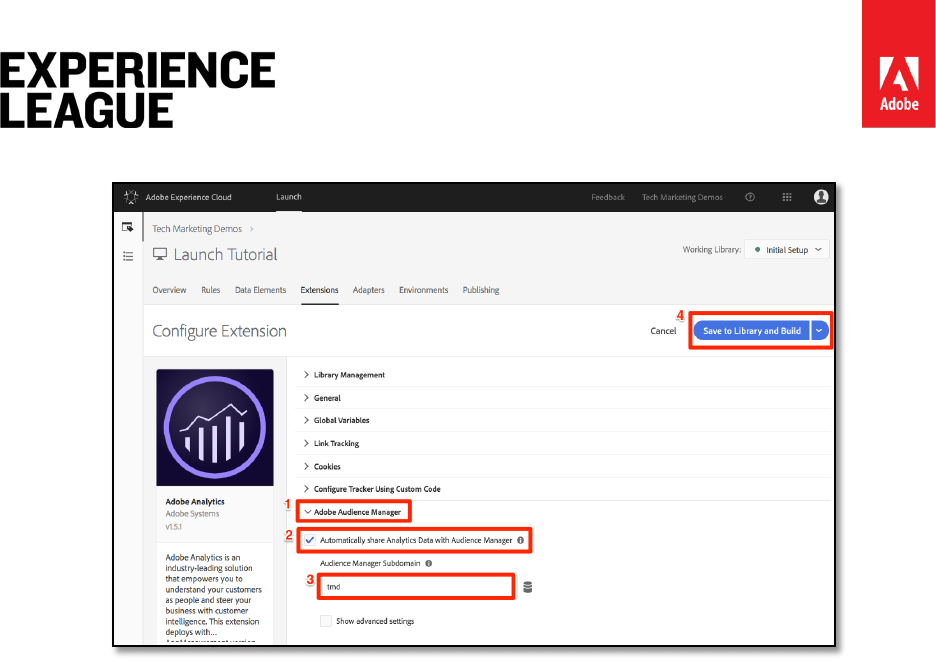
Task: Click the breadcrumb chevron after Tech Marketing Demos
Action: [252, 229]
